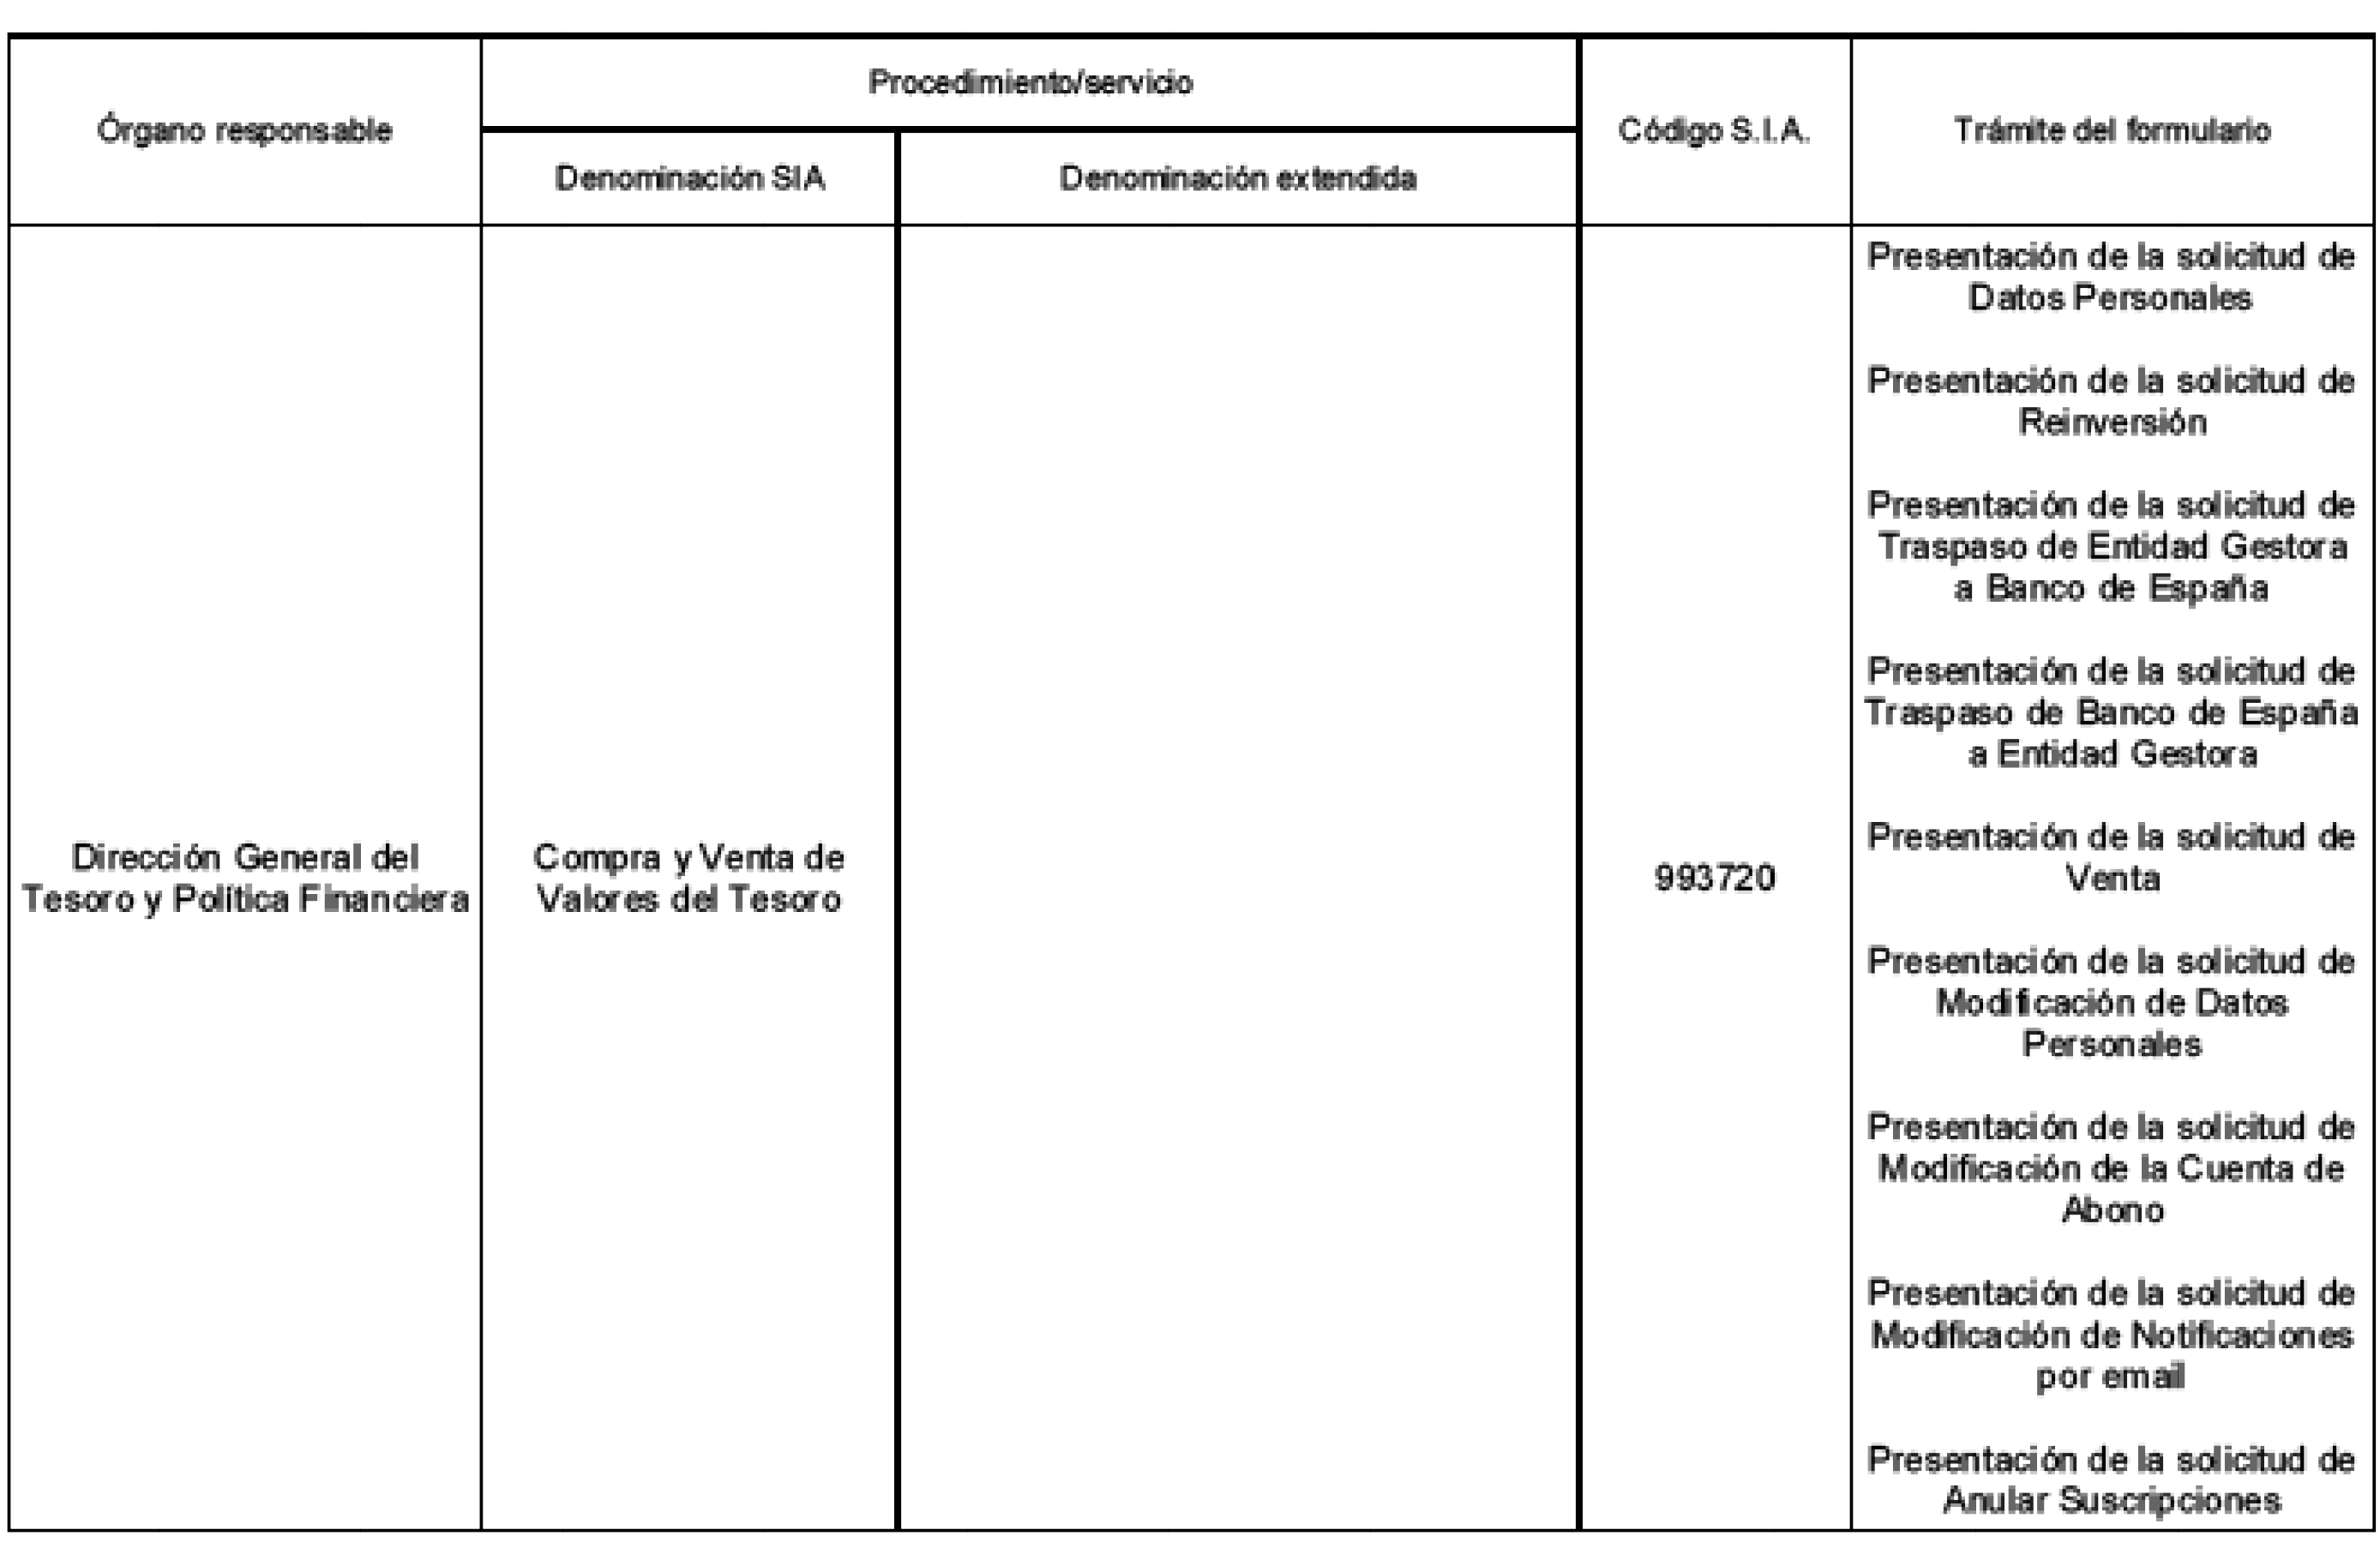Select the 'Procedimiento/servicio' header cell
The height and width of the screenshot is (1554, 2380).
1030,82
